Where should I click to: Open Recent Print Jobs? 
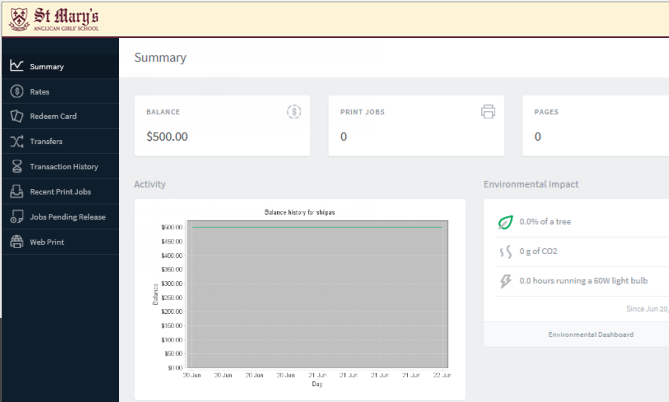[x=61, y=192]
